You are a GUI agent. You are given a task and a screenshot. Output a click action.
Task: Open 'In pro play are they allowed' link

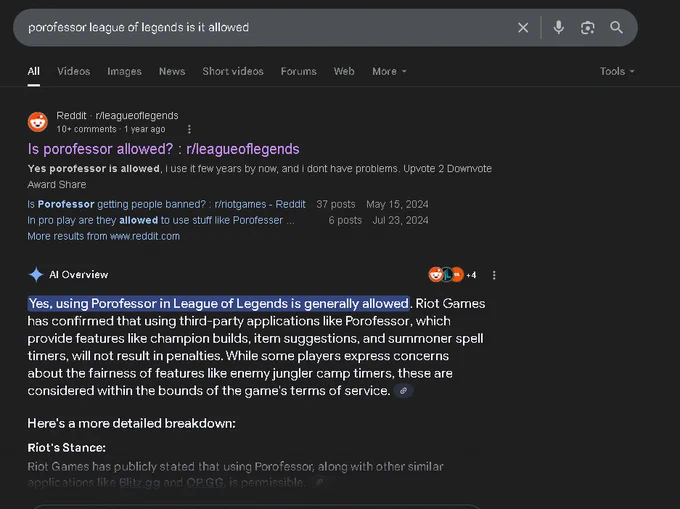[x=161, y=220]
